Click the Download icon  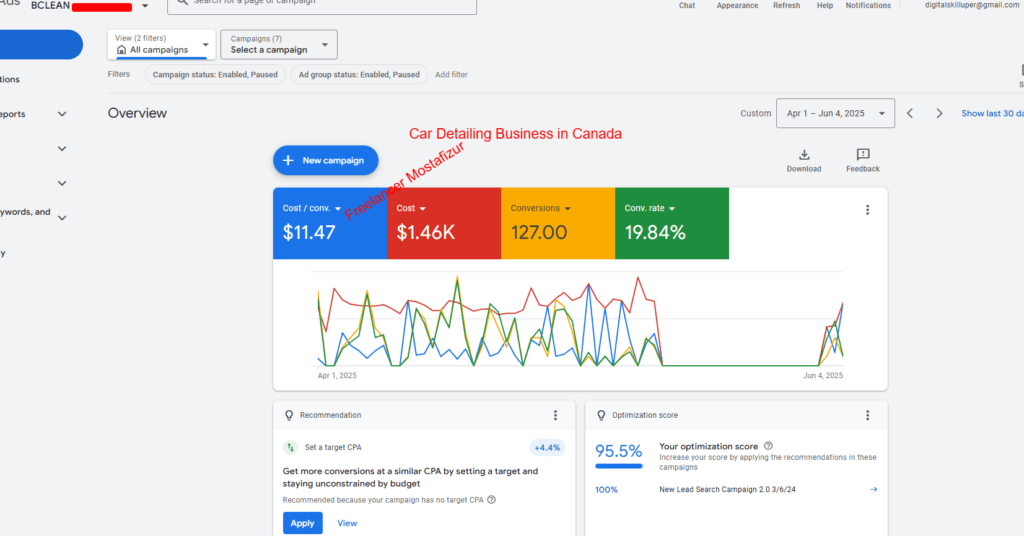804,155
